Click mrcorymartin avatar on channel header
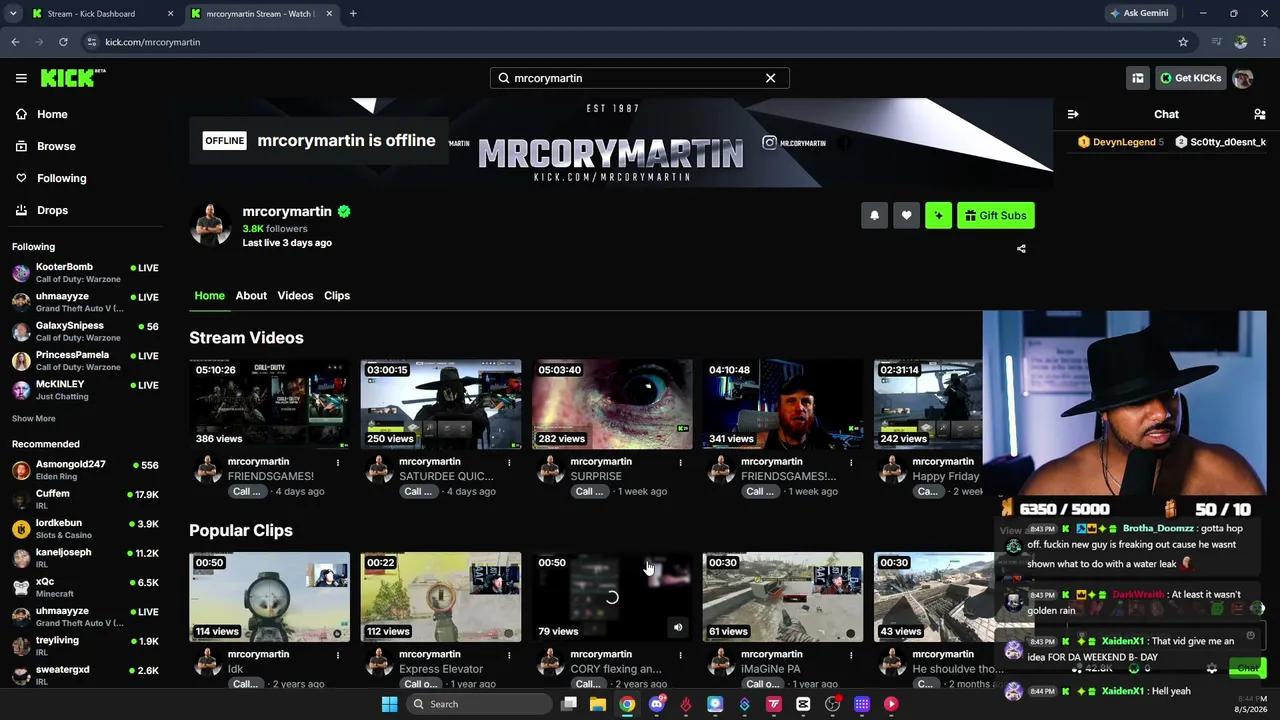Screen dimensions: 1280x720 pyautogui.click(x=210, y=224)
